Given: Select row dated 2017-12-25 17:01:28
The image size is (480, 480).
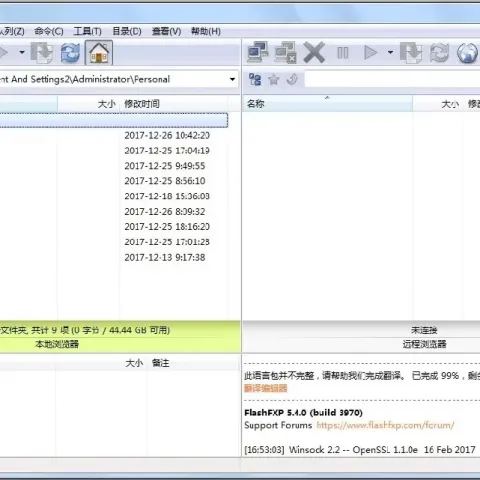Looking at the screenshot, I should point(114,242).
